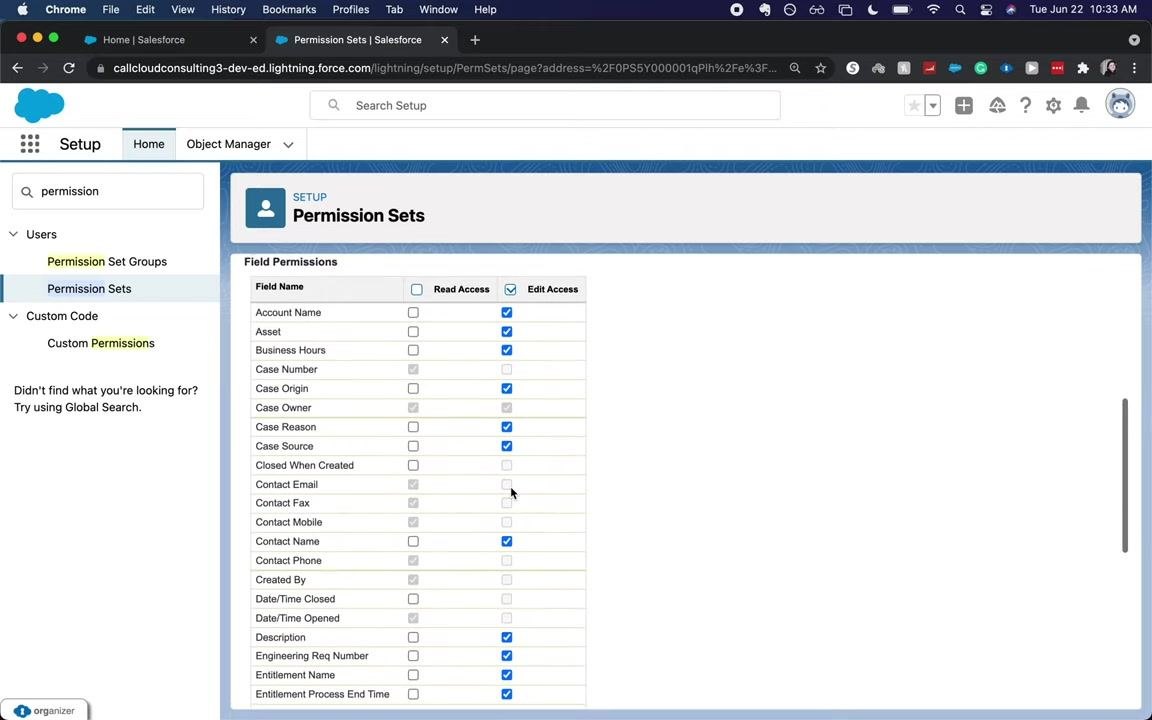Screen dimensions: 1152x720
Task: Uncheck Edit Access for Asset
Action: 507,331
